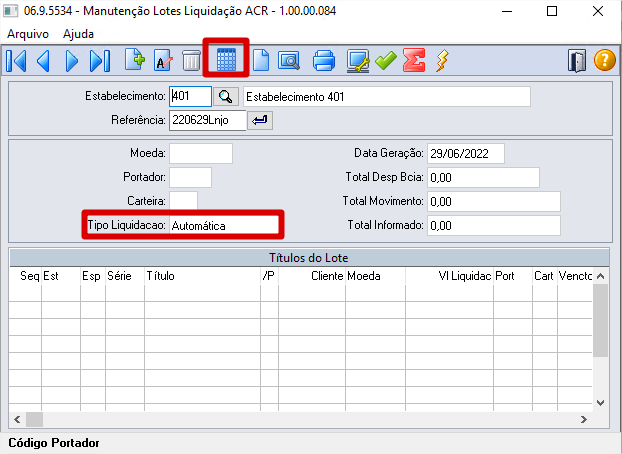The image size is (622, 454).
Task: Go to first record in toolbar
Action: (x=17, y=60)
